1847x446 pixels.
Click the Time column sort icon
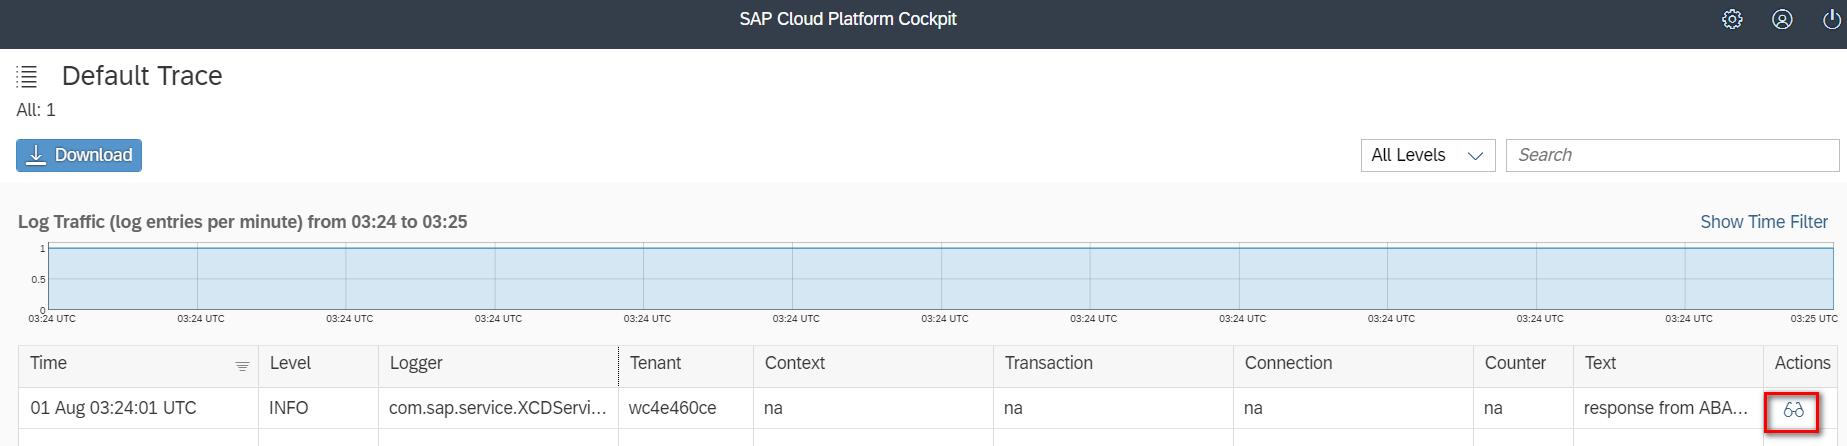click(x=242, y=366)
